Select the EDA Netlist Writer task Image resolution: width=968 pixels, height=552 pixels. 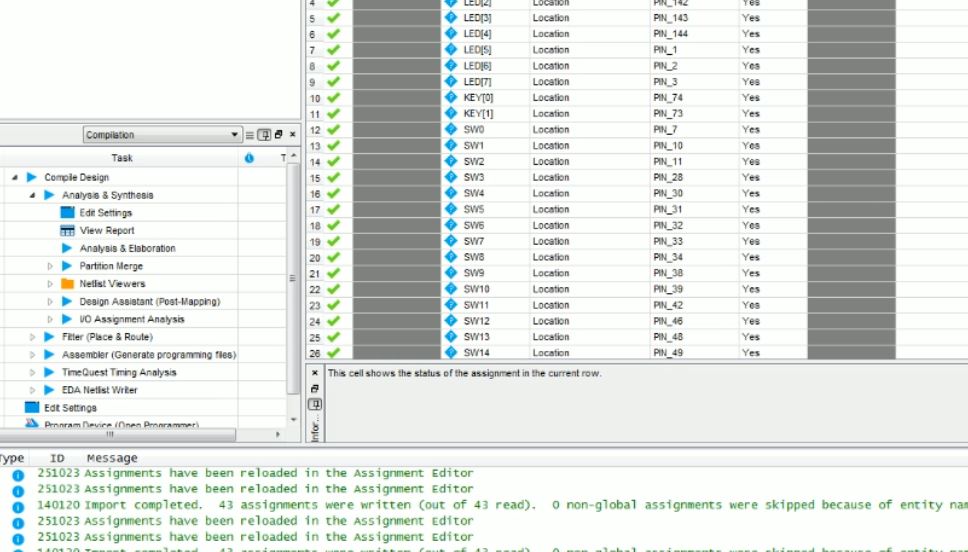[x=100, y=390]
